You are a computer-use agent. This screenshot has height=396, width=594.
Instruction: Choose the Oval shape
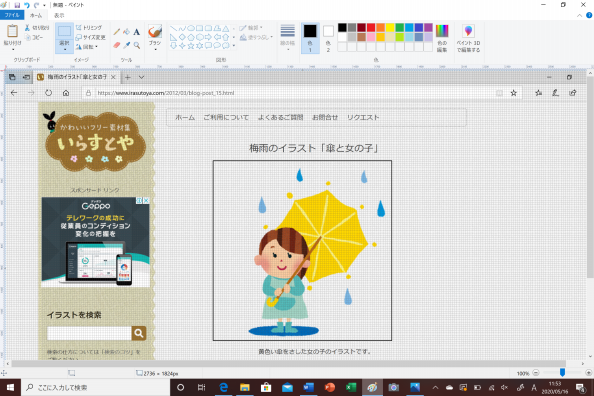coord(191,28)
